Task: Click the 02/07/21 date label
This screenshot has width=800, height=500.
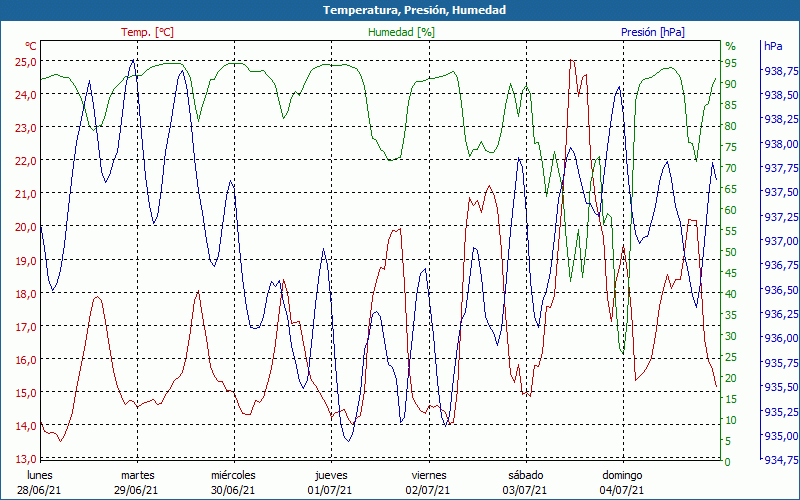Action: pos(428,491)
